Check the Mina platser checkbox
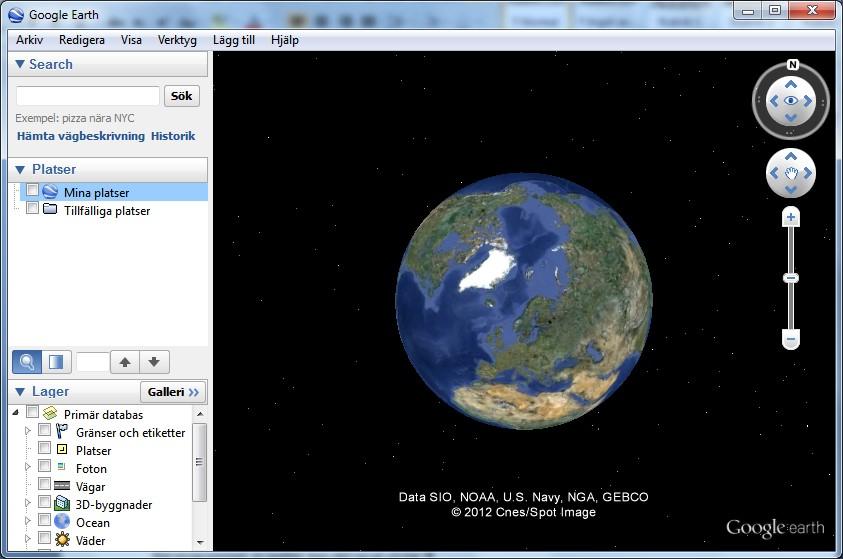 (x=32, y=190)
